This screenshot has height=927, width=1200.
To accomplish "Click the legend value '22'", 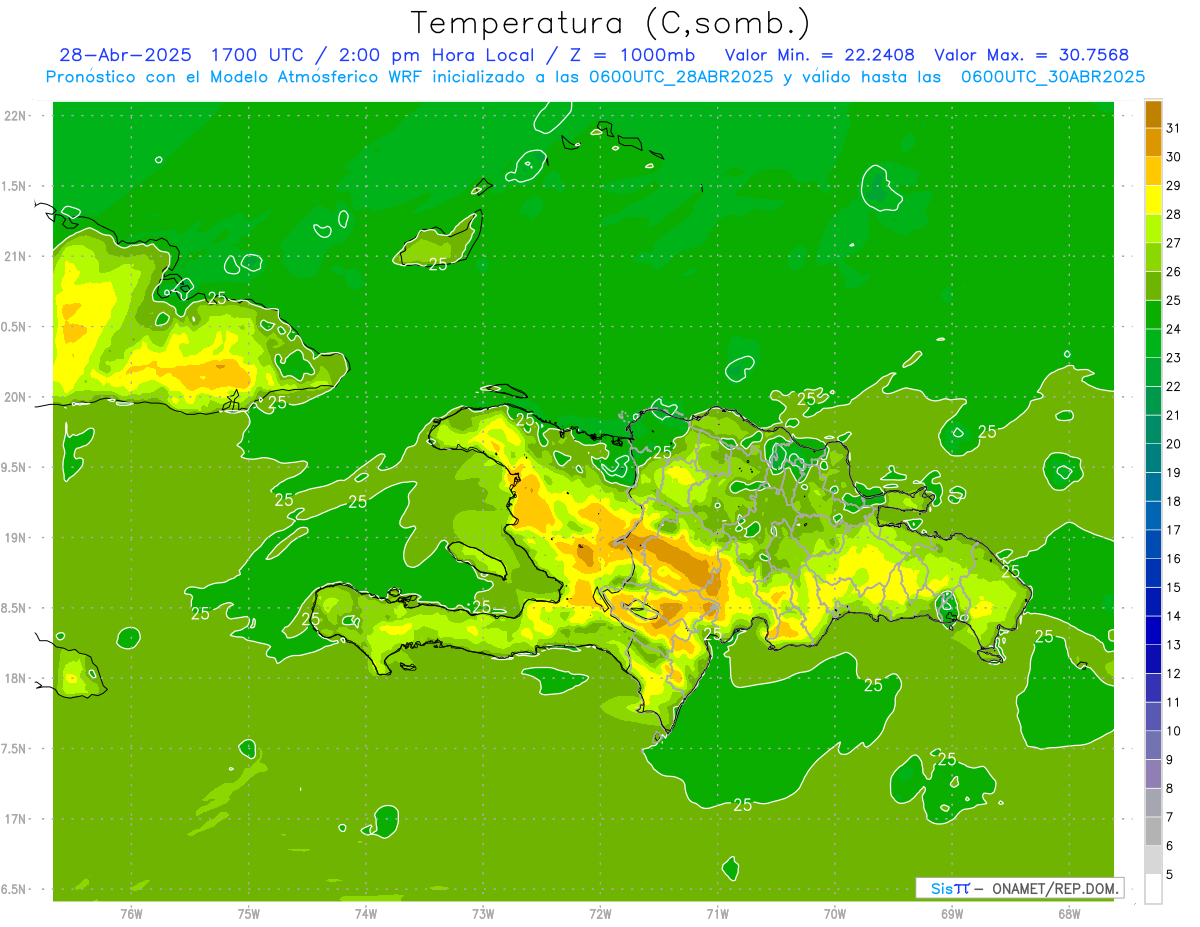I will pos(1174,387).
